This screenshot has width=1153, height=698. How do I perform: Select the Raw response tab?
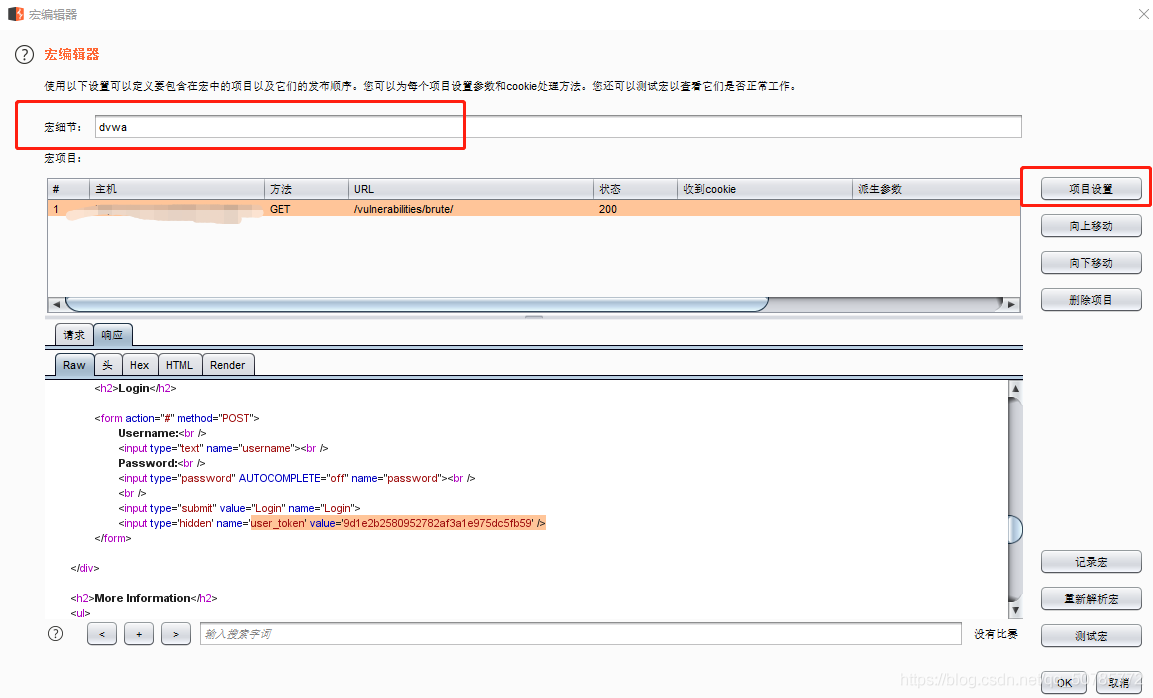[x=73, y=364]
